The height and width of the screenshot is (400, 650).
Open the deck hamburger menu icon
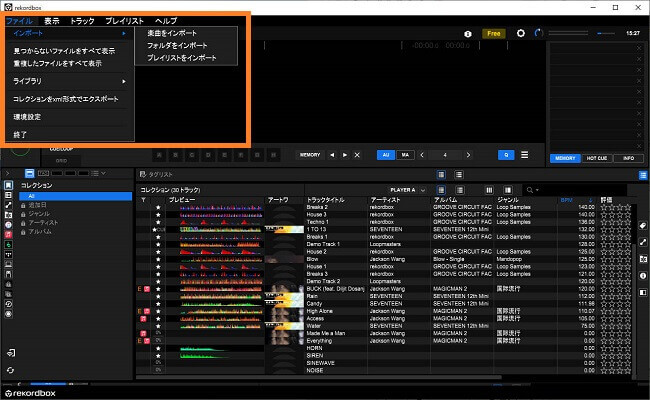524,155
